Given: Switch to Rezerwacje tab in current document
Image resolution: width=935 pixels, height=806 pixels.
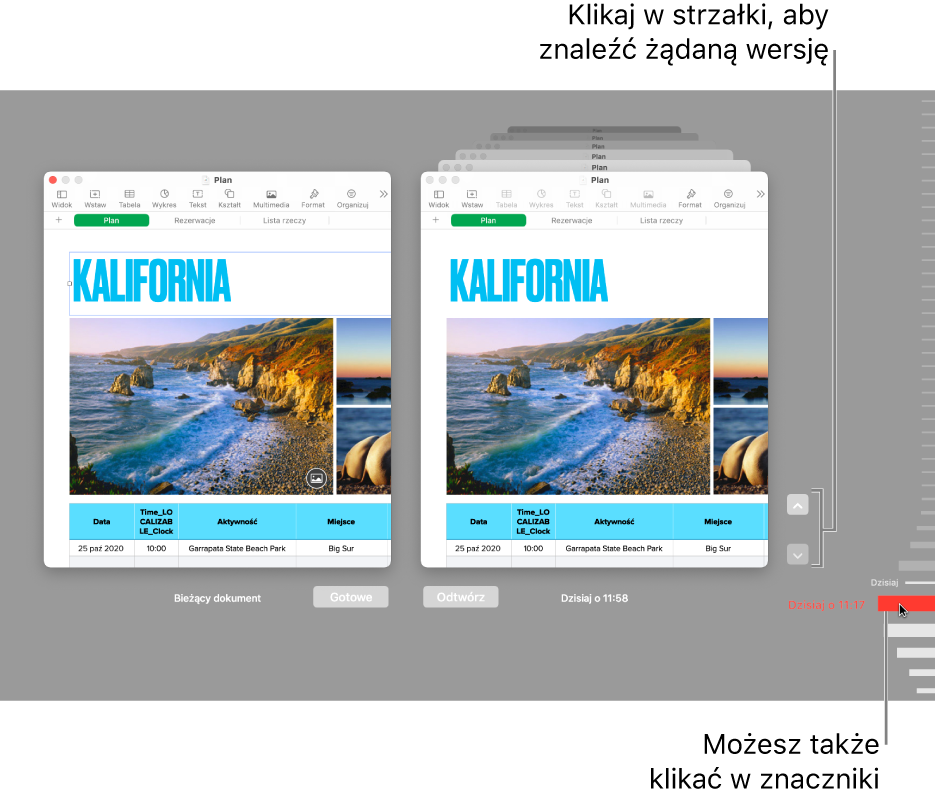Looking at the screenshot, I should (194, 221).
